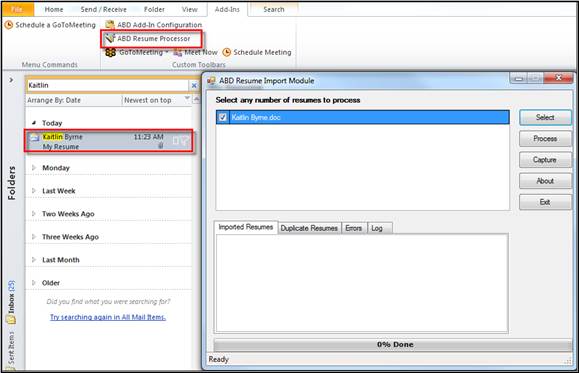
Task: Open the Inbox folder in the sidebar
Action: pos(11,302)
